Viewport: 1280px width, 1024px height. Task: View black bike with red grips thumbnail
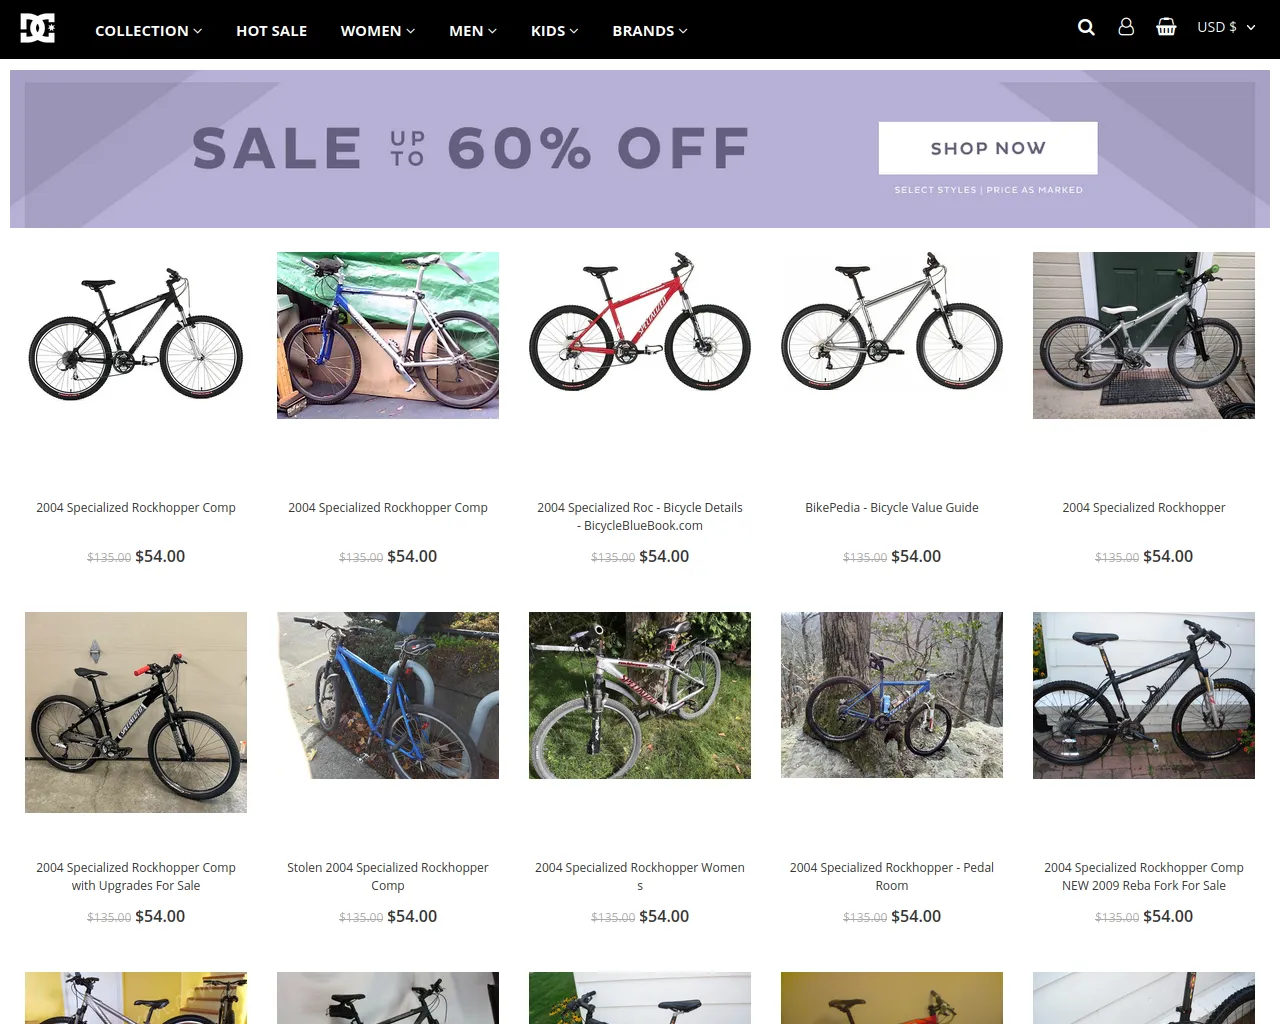click(x=136, y=712)
